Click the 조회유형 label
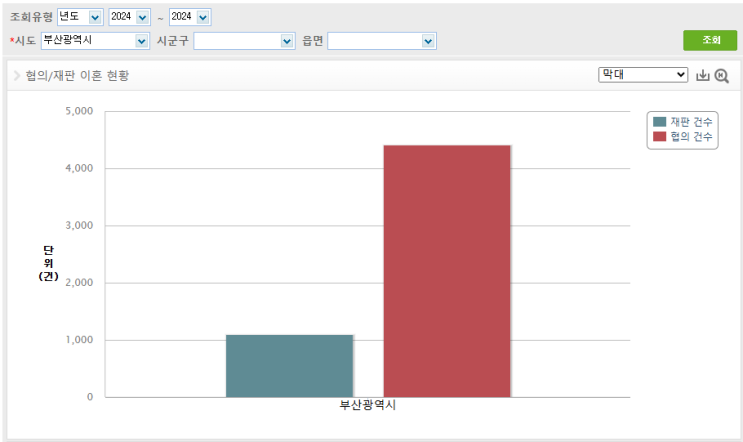Image resolution: width=743 pixels, height=442 pixels. [31, 17]
